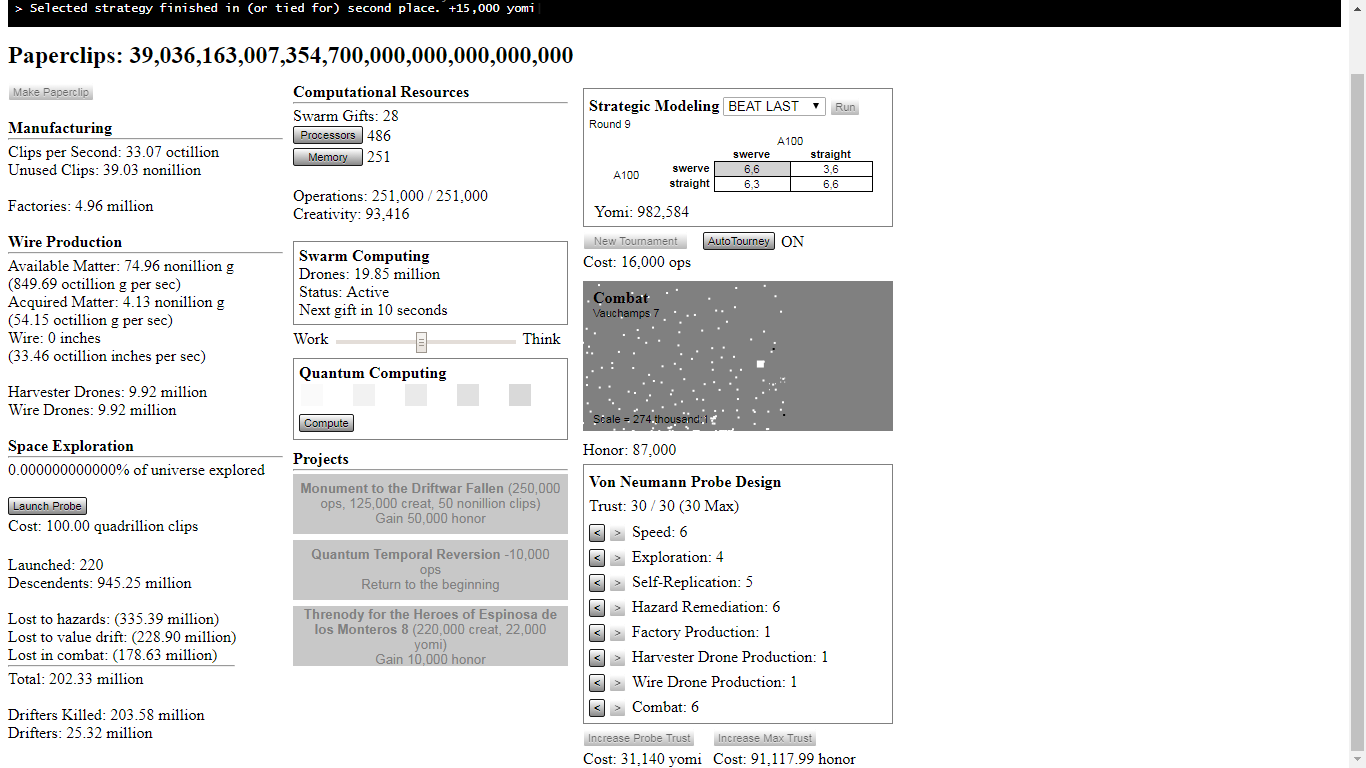Decrease Harvester Drone Production with left arrow
Screen dimensions: 1366x768
click(x=597, y=658)
